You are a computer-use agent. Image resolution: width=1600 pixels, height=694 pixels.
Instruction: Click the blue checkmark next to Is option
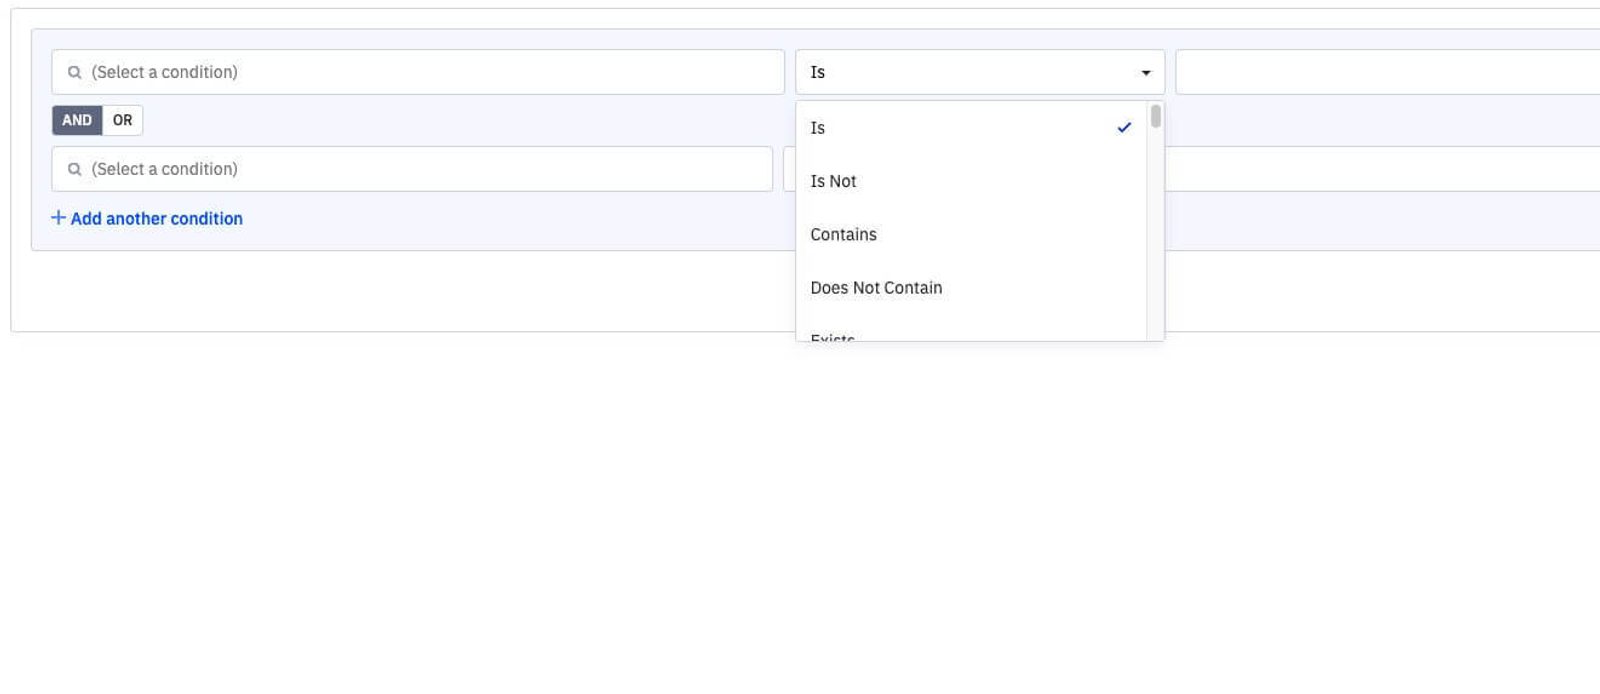click(1124, 128)
